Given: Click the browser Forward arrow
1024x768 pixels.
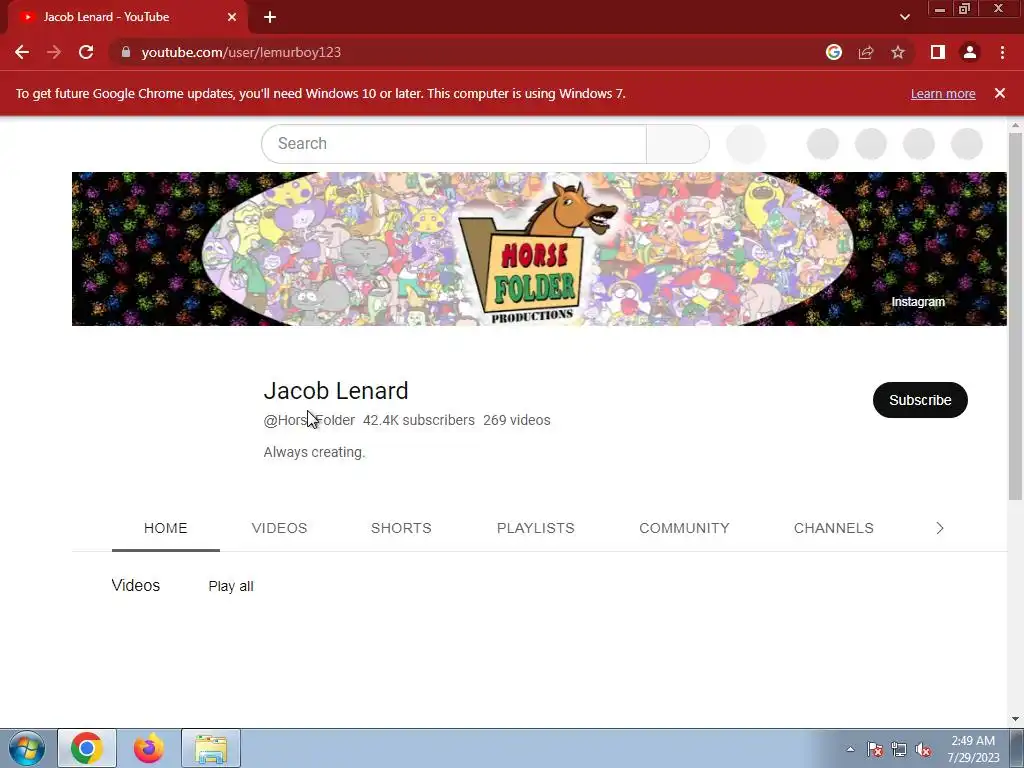Looking at the screenshot, I should click(x=54, y=52).
